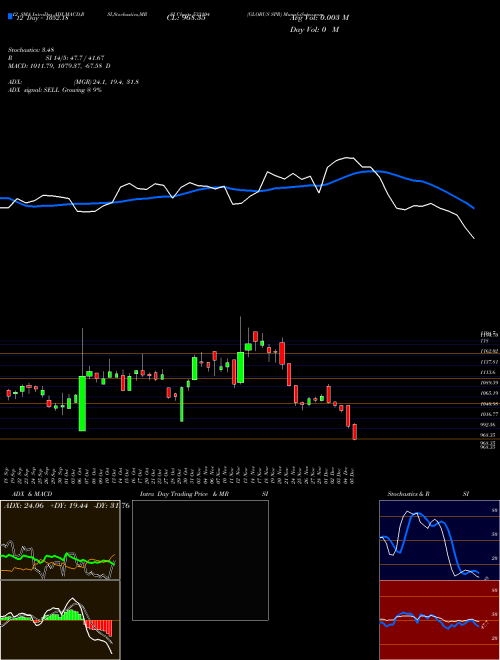Screen dimensions: 500x660
Task: Click the '12 Day' SMA value text
Action: pyautogui.click(x=42, y=19)
